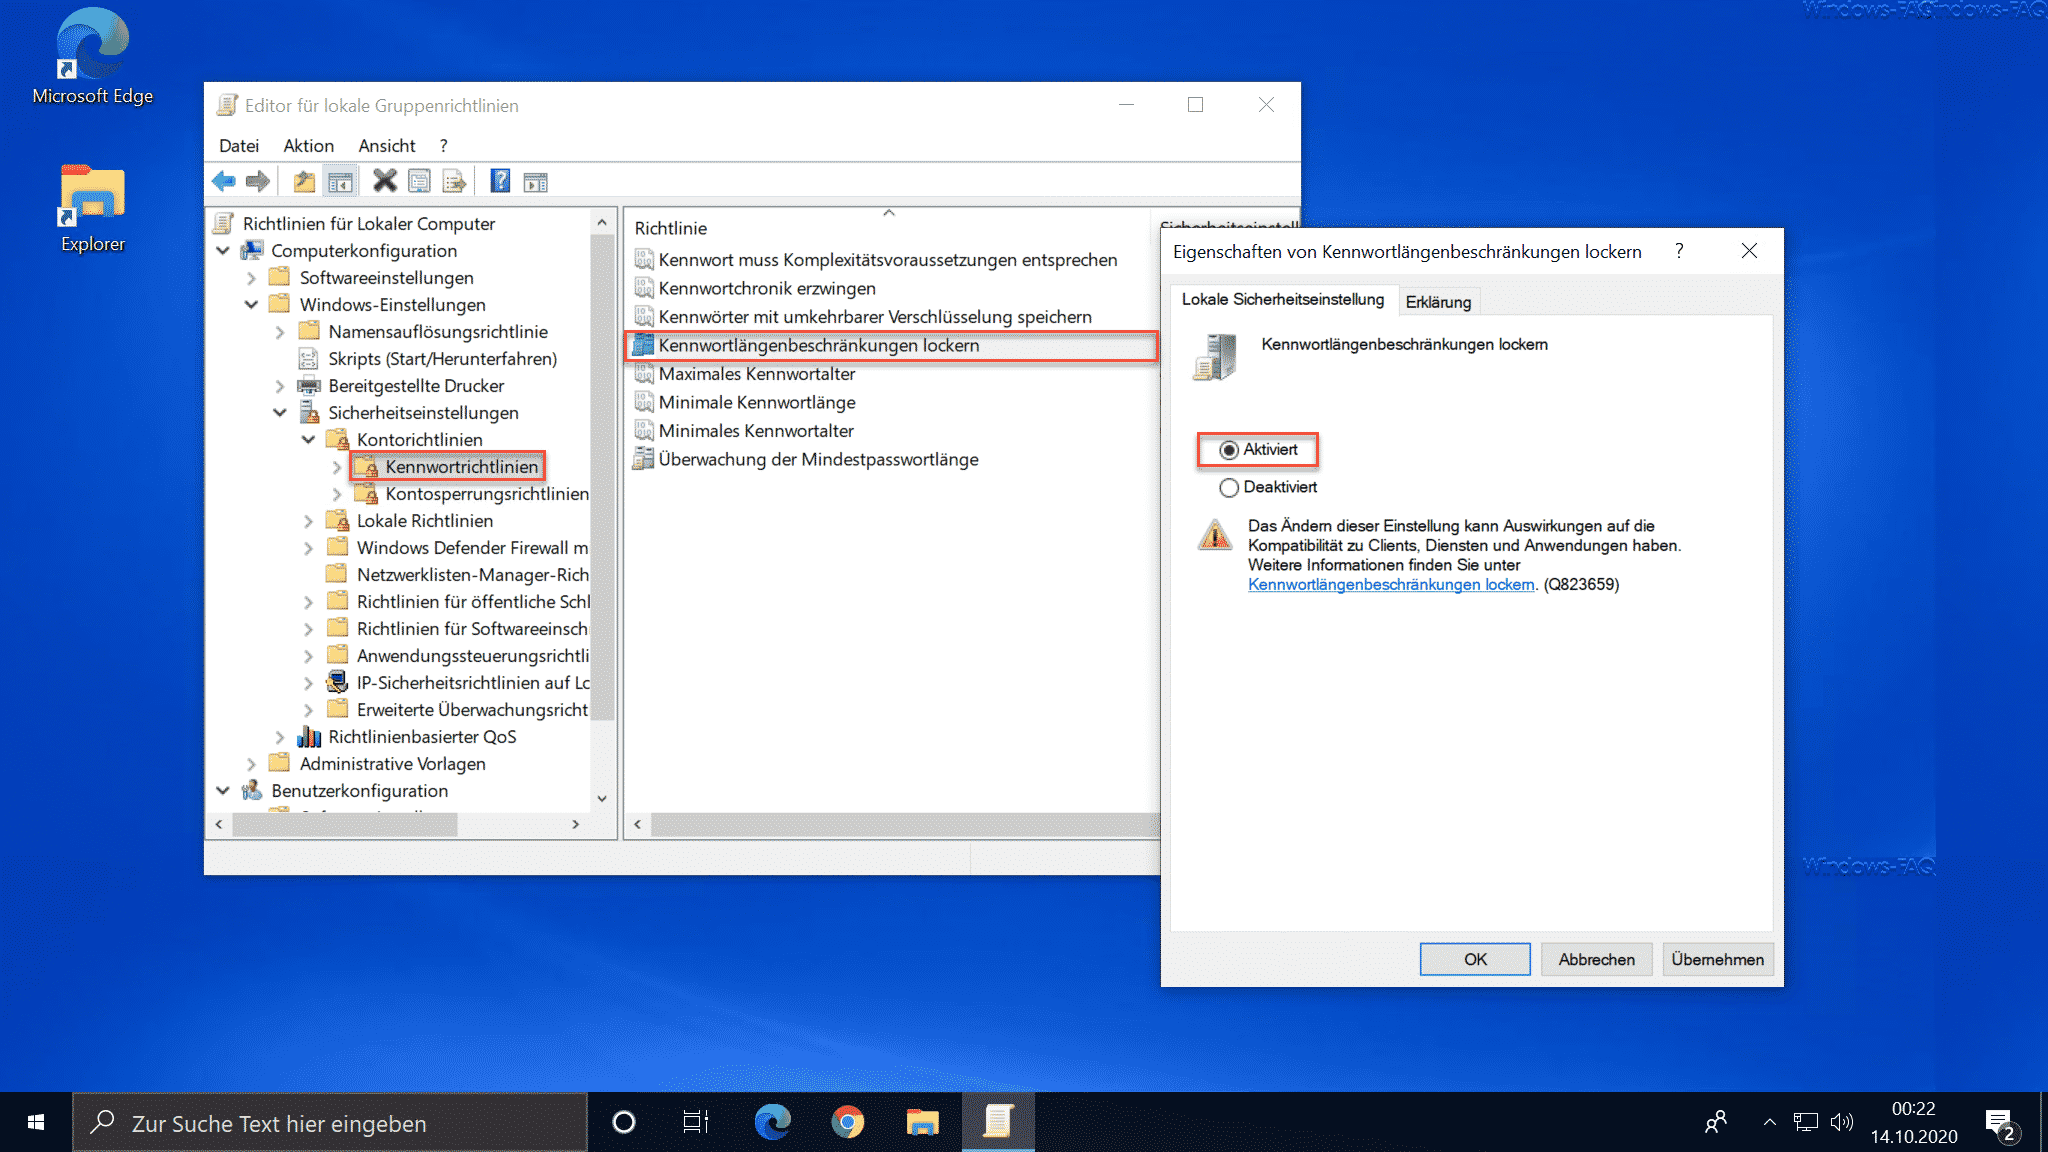Screen dimensions: 2048x1152
Task: Open the Aktion menu
Action: [x=308, y=146]
